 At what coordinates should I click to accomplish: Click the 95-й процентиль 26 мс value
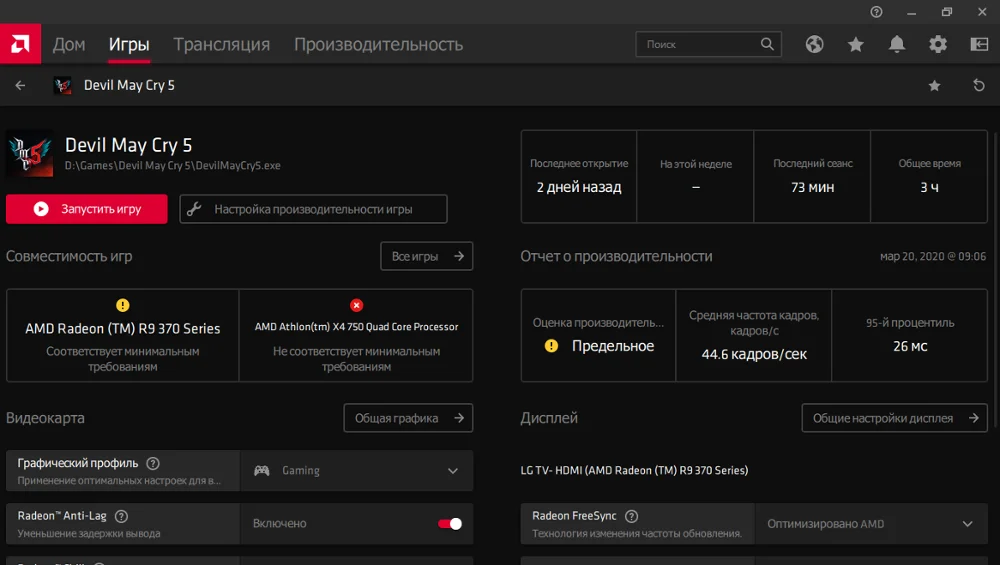pos(910,346)
